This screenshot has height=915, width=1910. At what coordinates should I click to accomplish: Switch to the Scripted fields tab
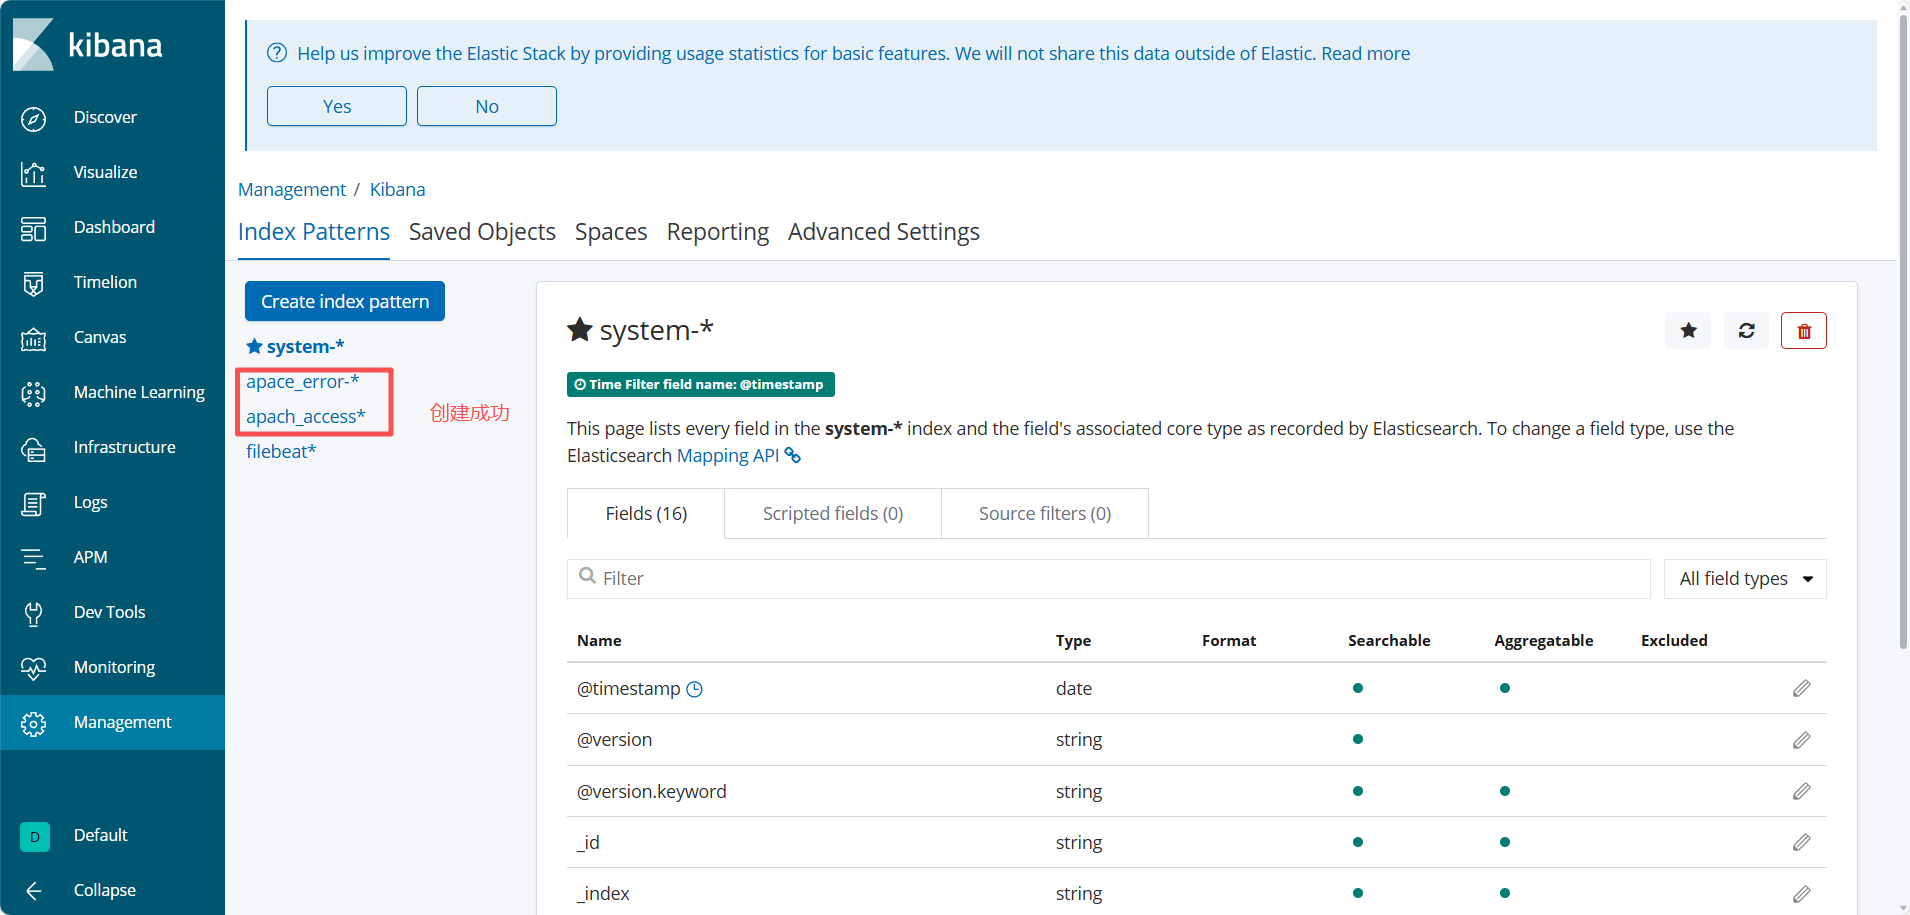pyautogui.click(x=832, y=514)
